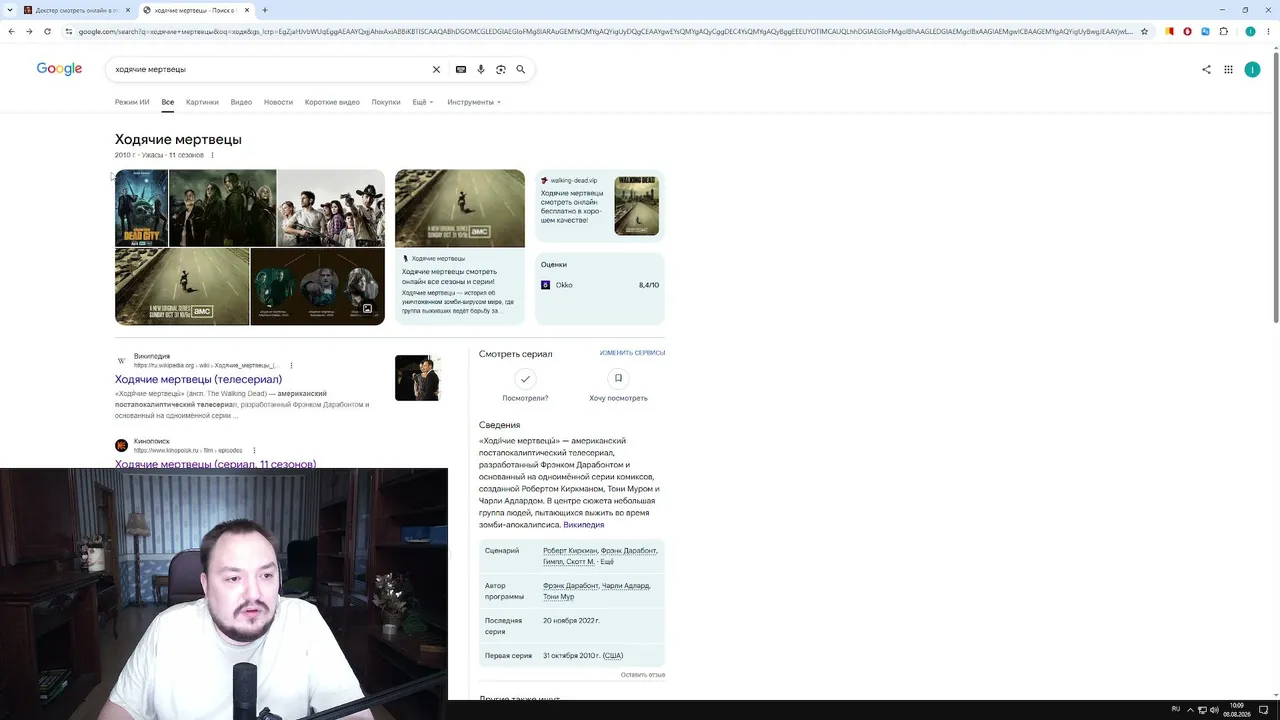Click the Google search input field
Screen dimensions: 1280x720
270,69
